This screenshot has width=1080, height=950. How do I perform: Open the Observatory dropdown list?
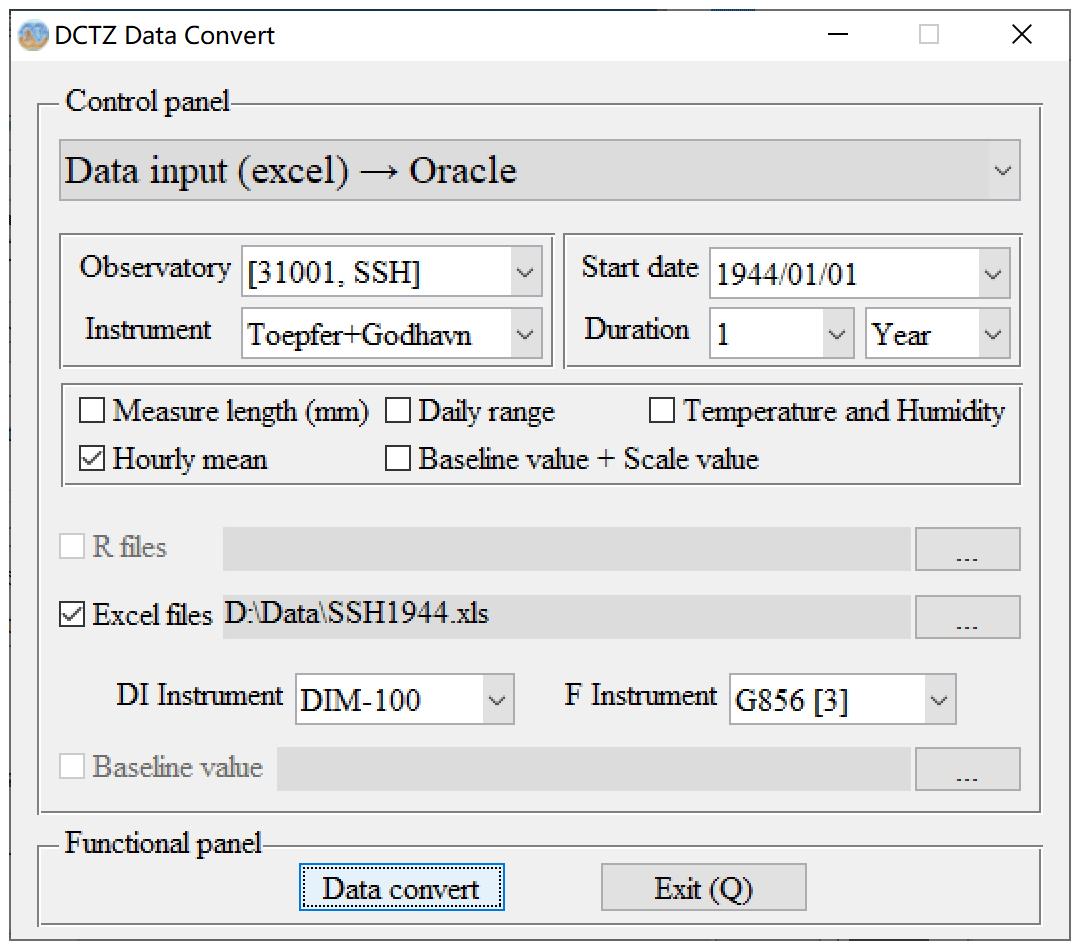pos(524,273)
